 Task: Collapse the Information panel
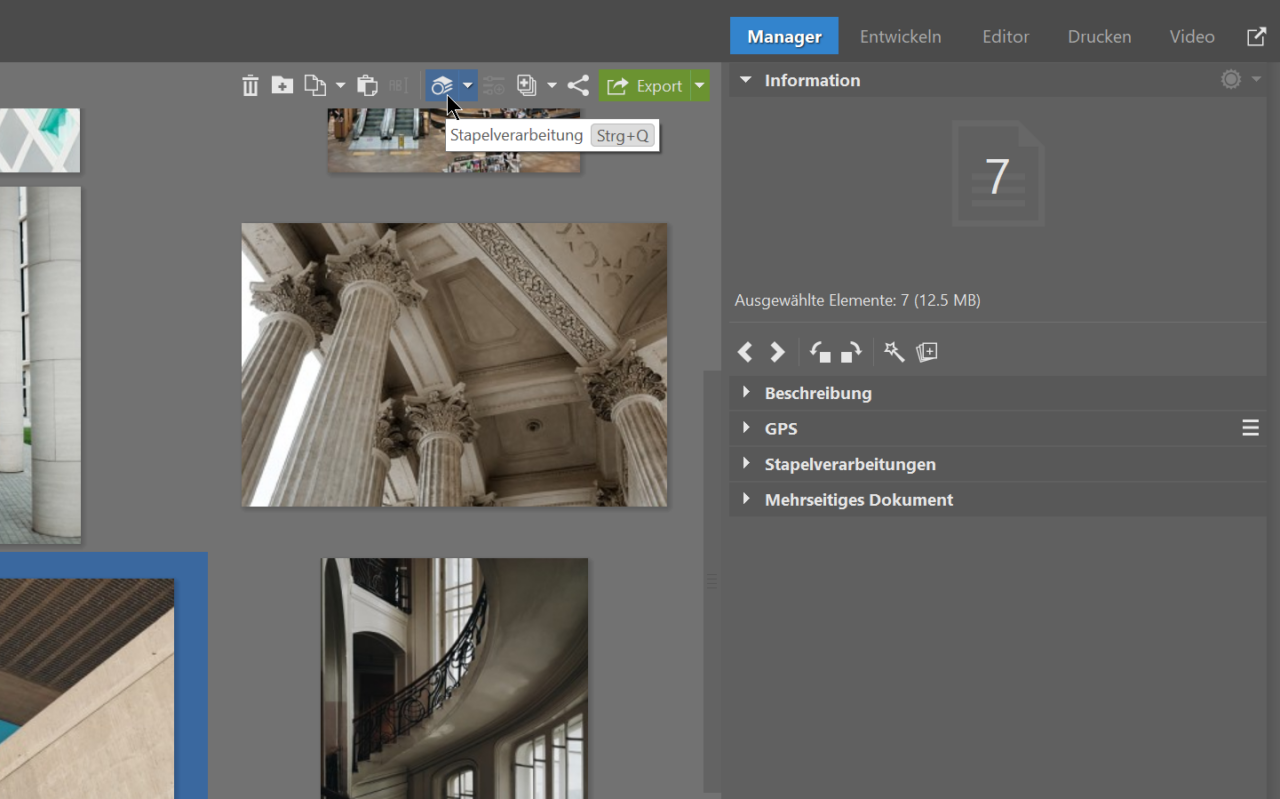(746, 80)
